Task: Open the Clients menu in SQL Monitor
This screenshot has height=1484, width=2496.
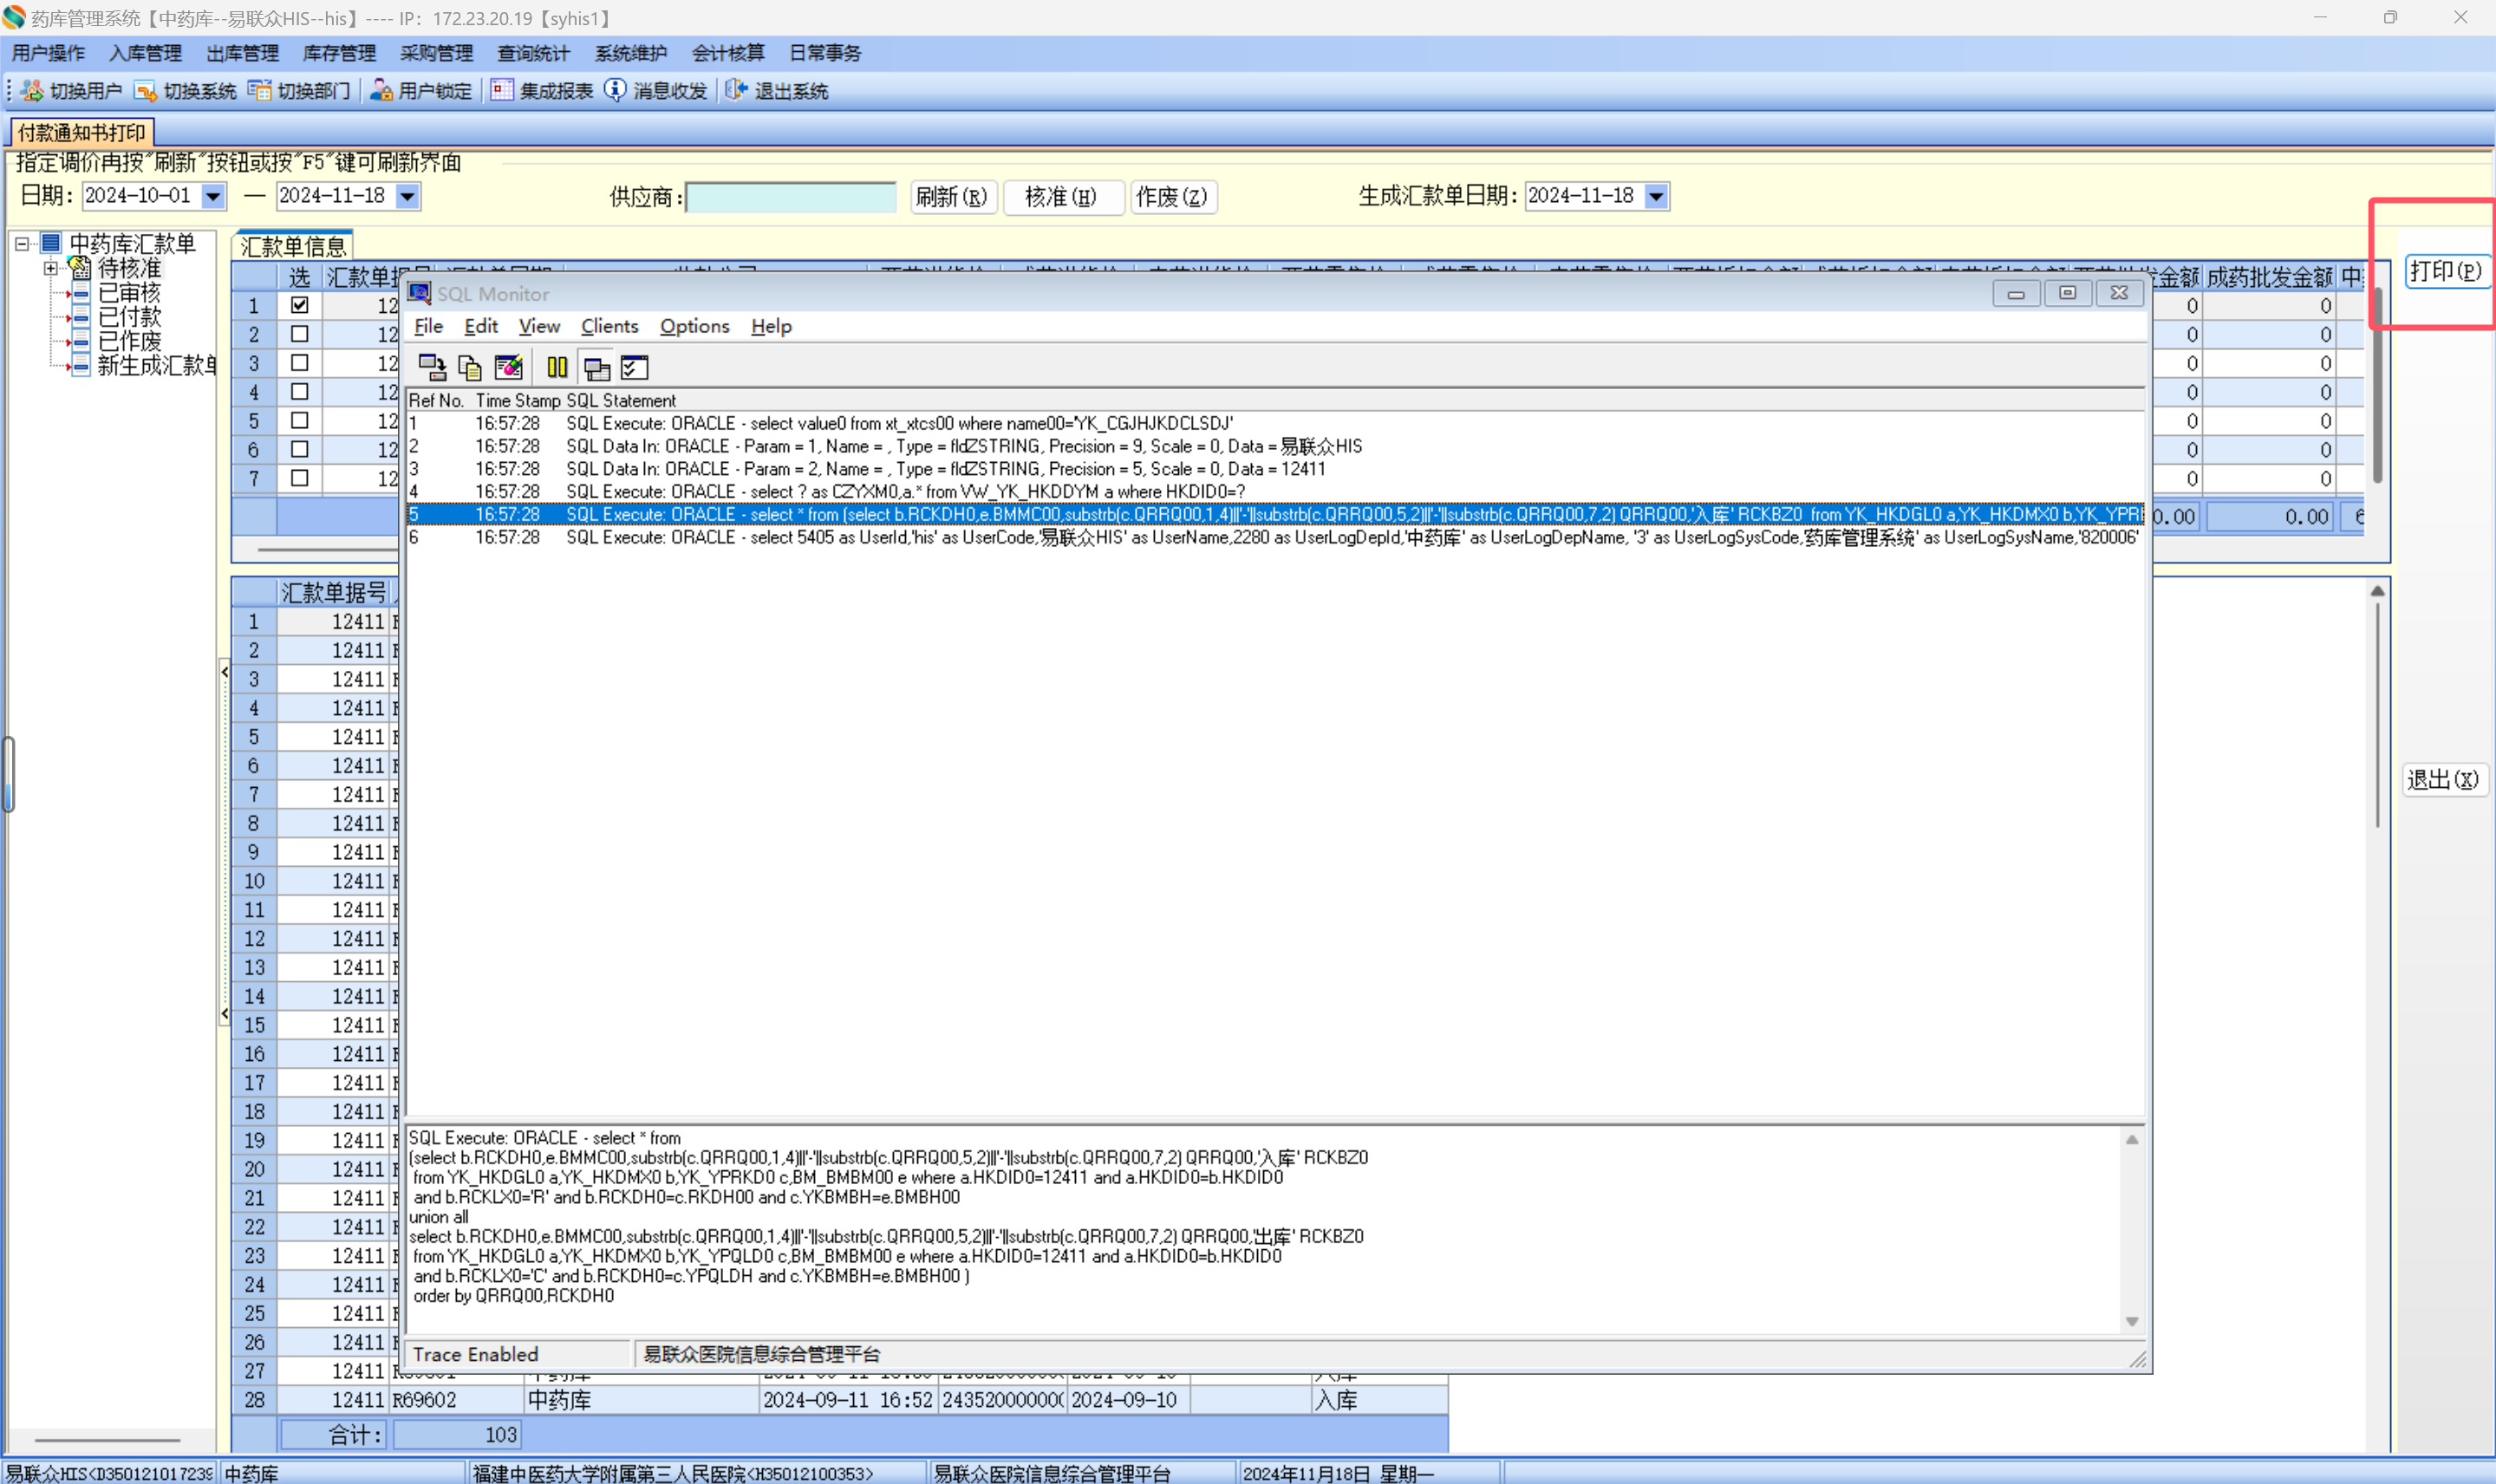Action: pyautogui.click(x=609, y=326)
